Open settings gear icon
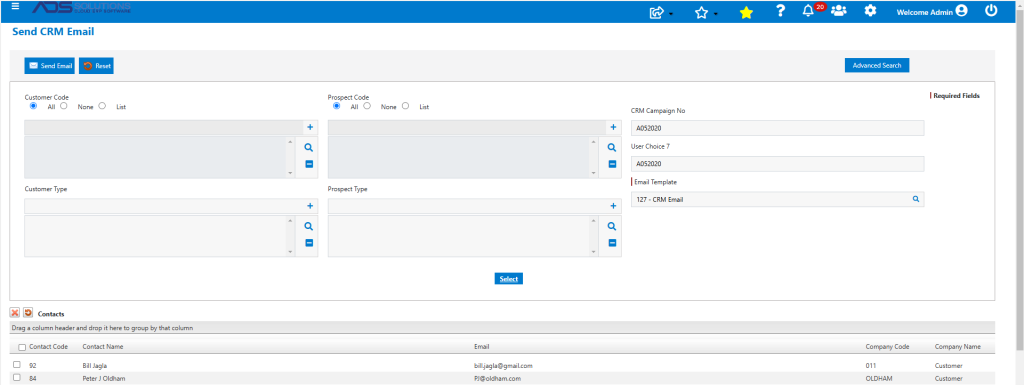1024x385 pixels. (870, 11)
